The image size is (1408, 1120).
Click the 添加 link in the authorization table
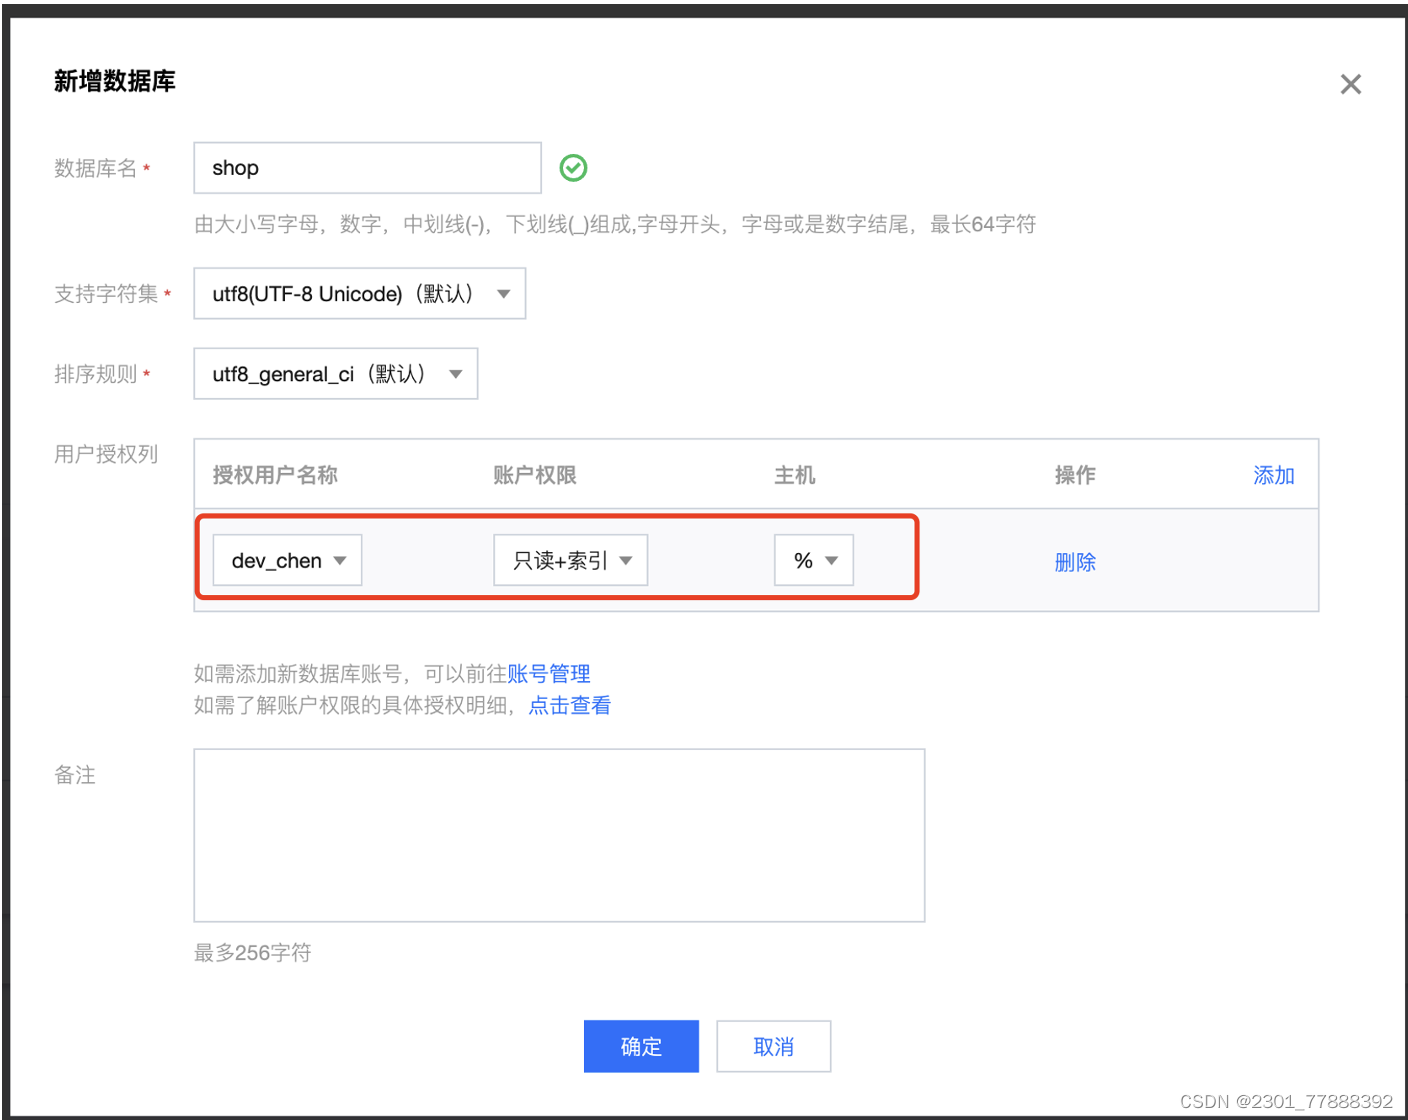coord(1273,475)
